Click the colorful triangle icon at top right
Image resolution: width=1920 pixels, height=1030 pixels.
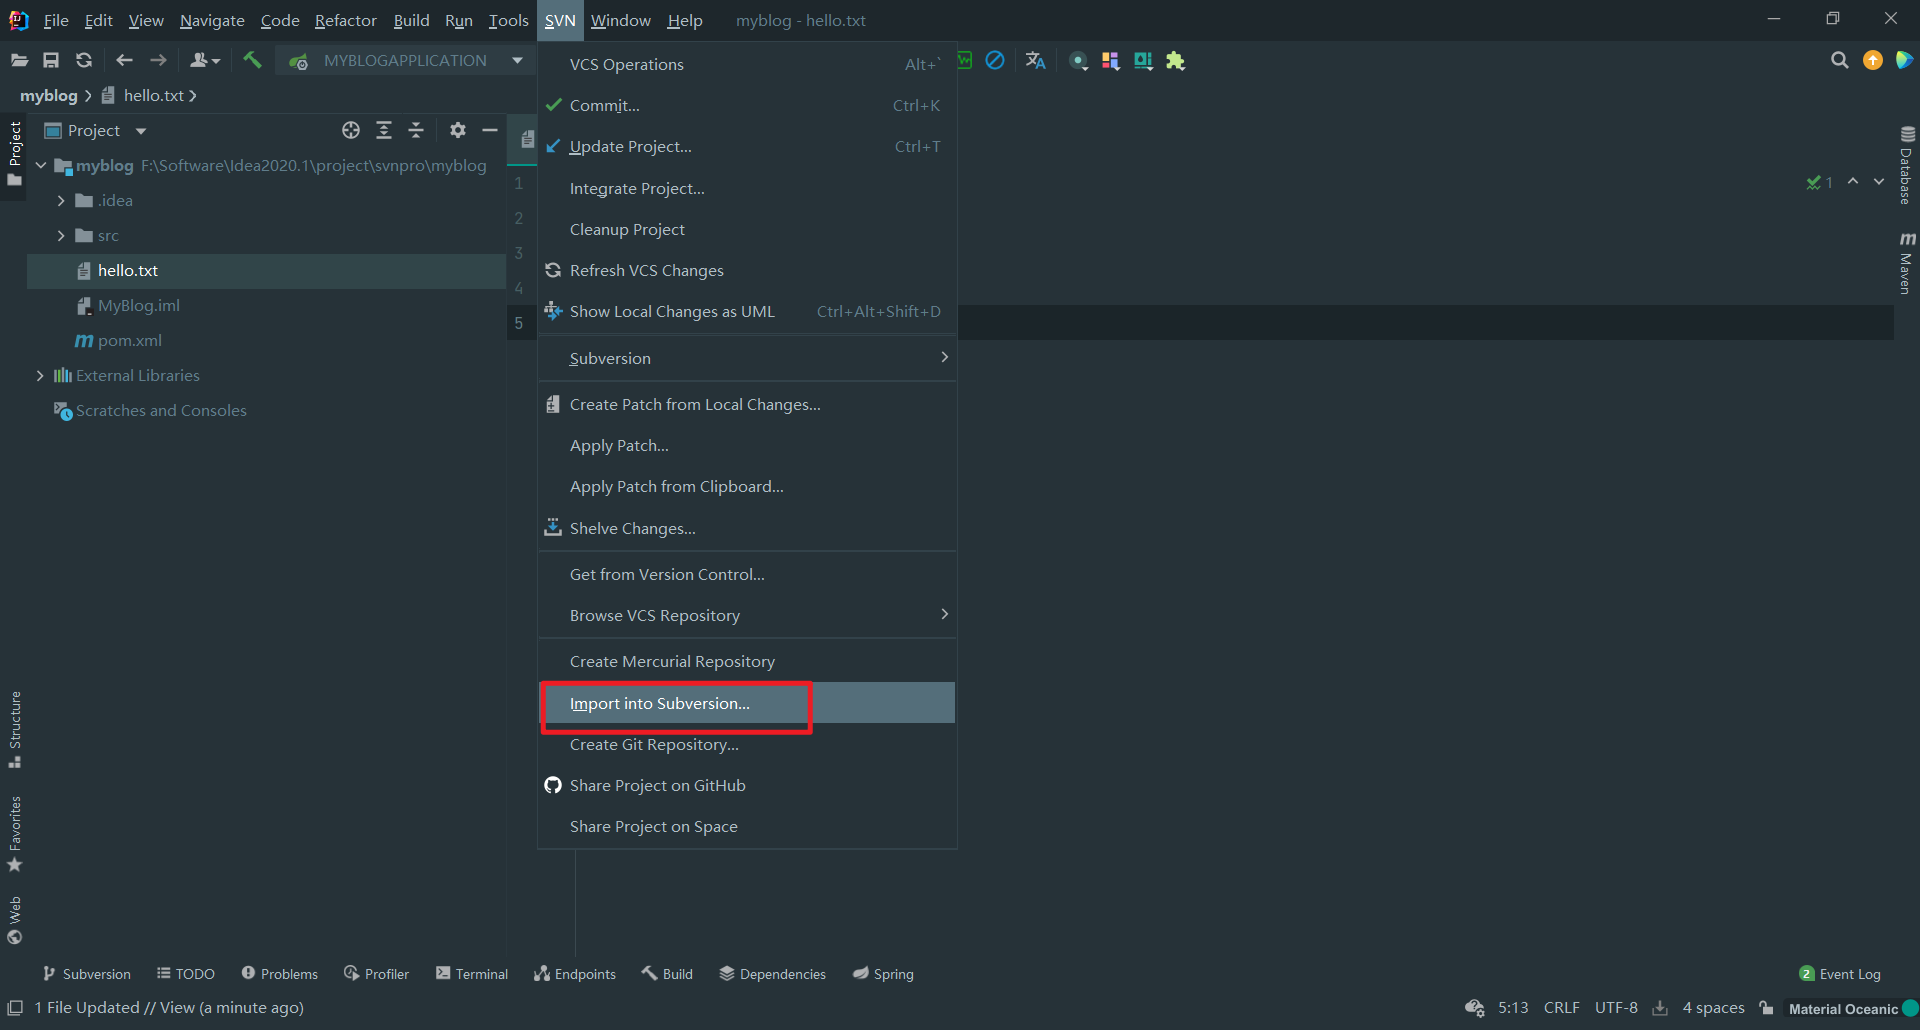tap(1904, 61)
